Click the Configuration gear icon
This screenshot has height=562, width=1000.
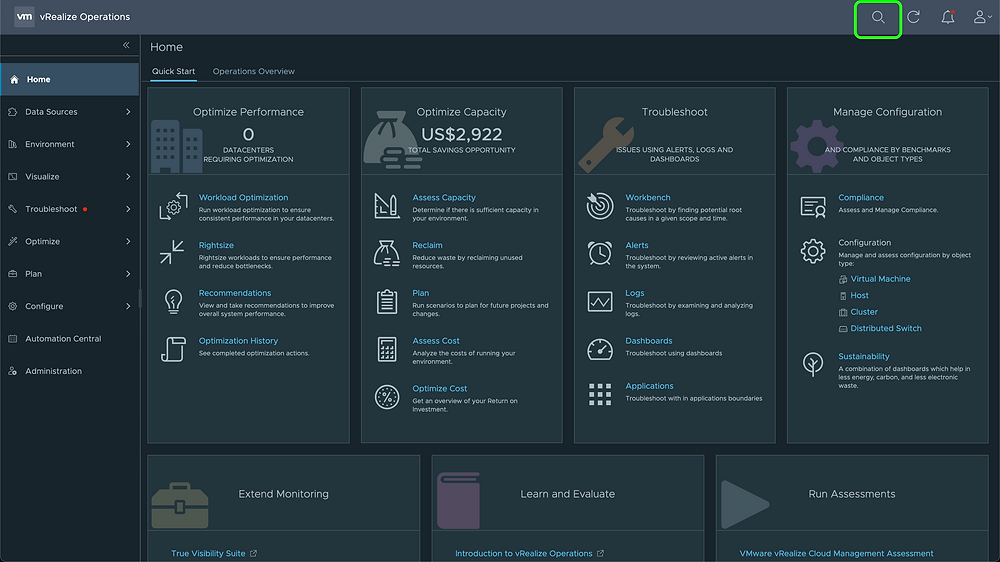813,251
